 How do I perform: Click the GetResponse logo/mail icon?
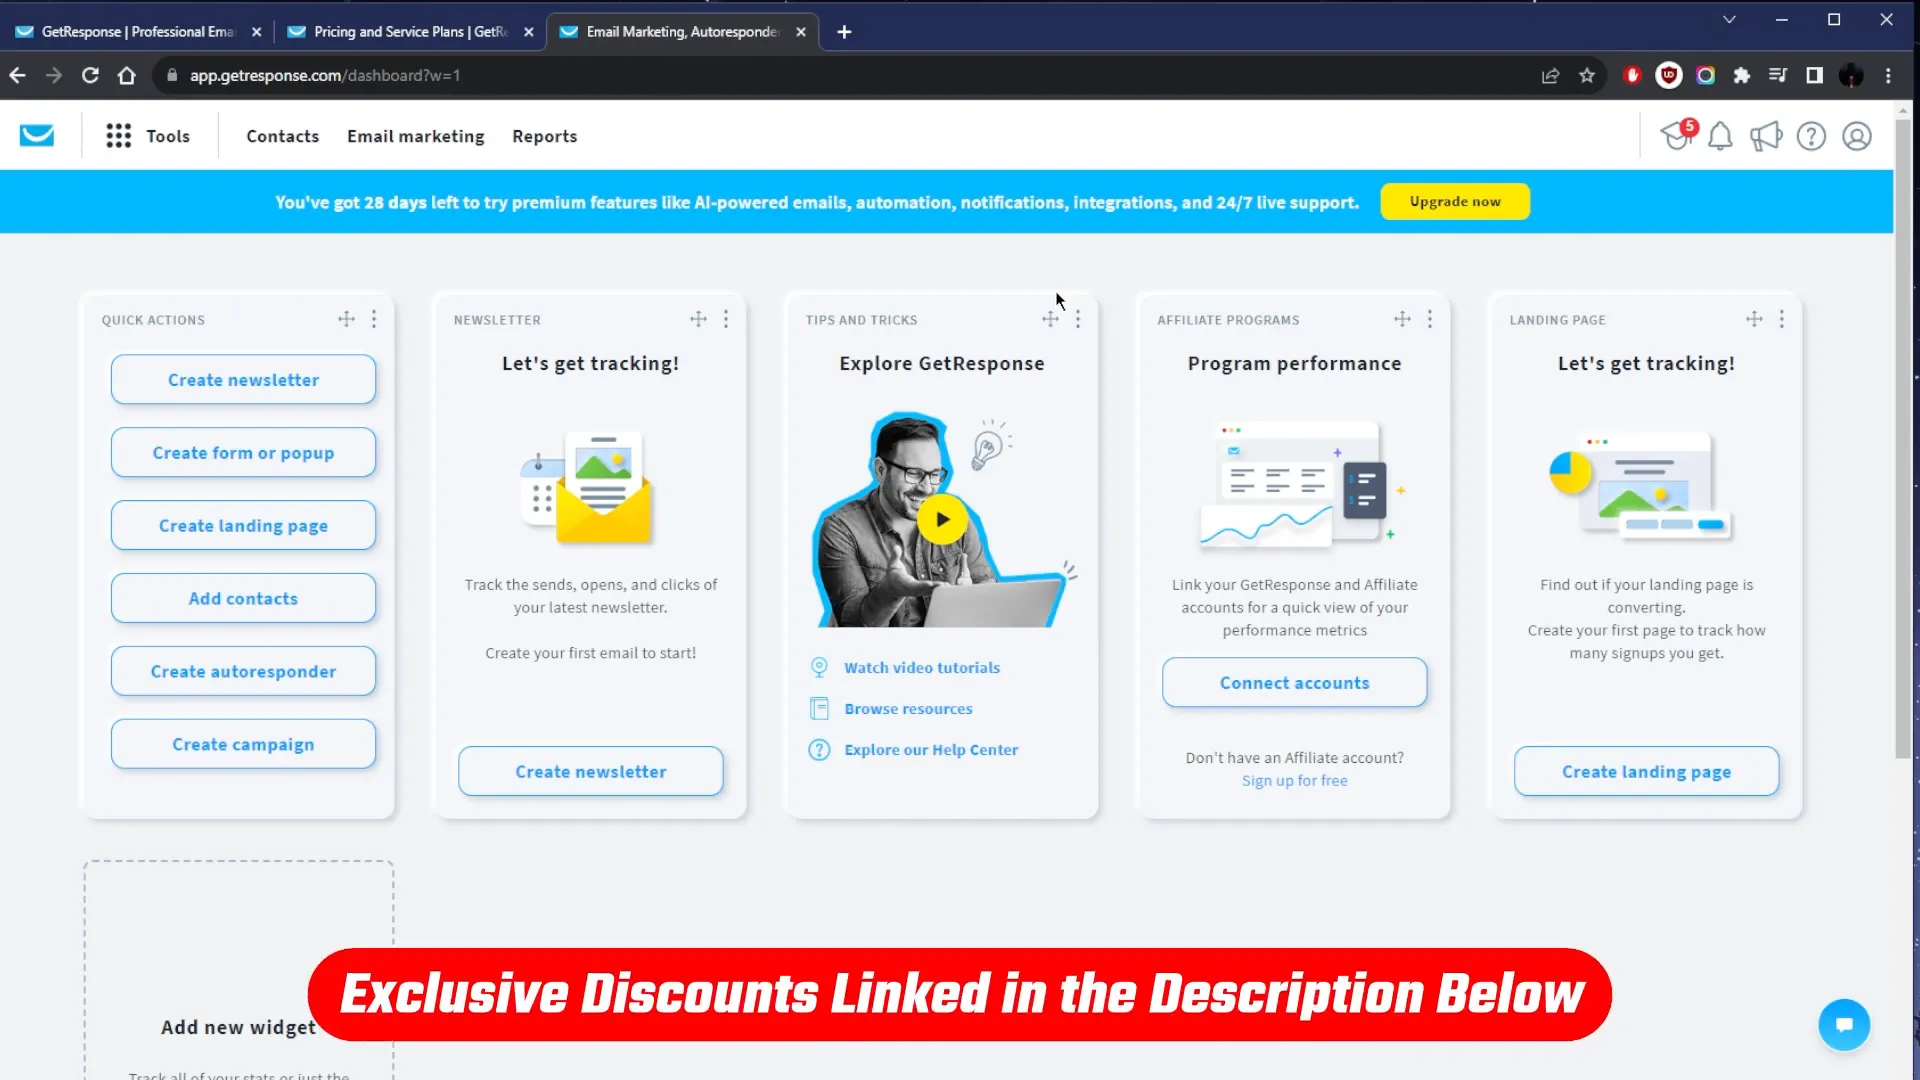tap(36, 136)
